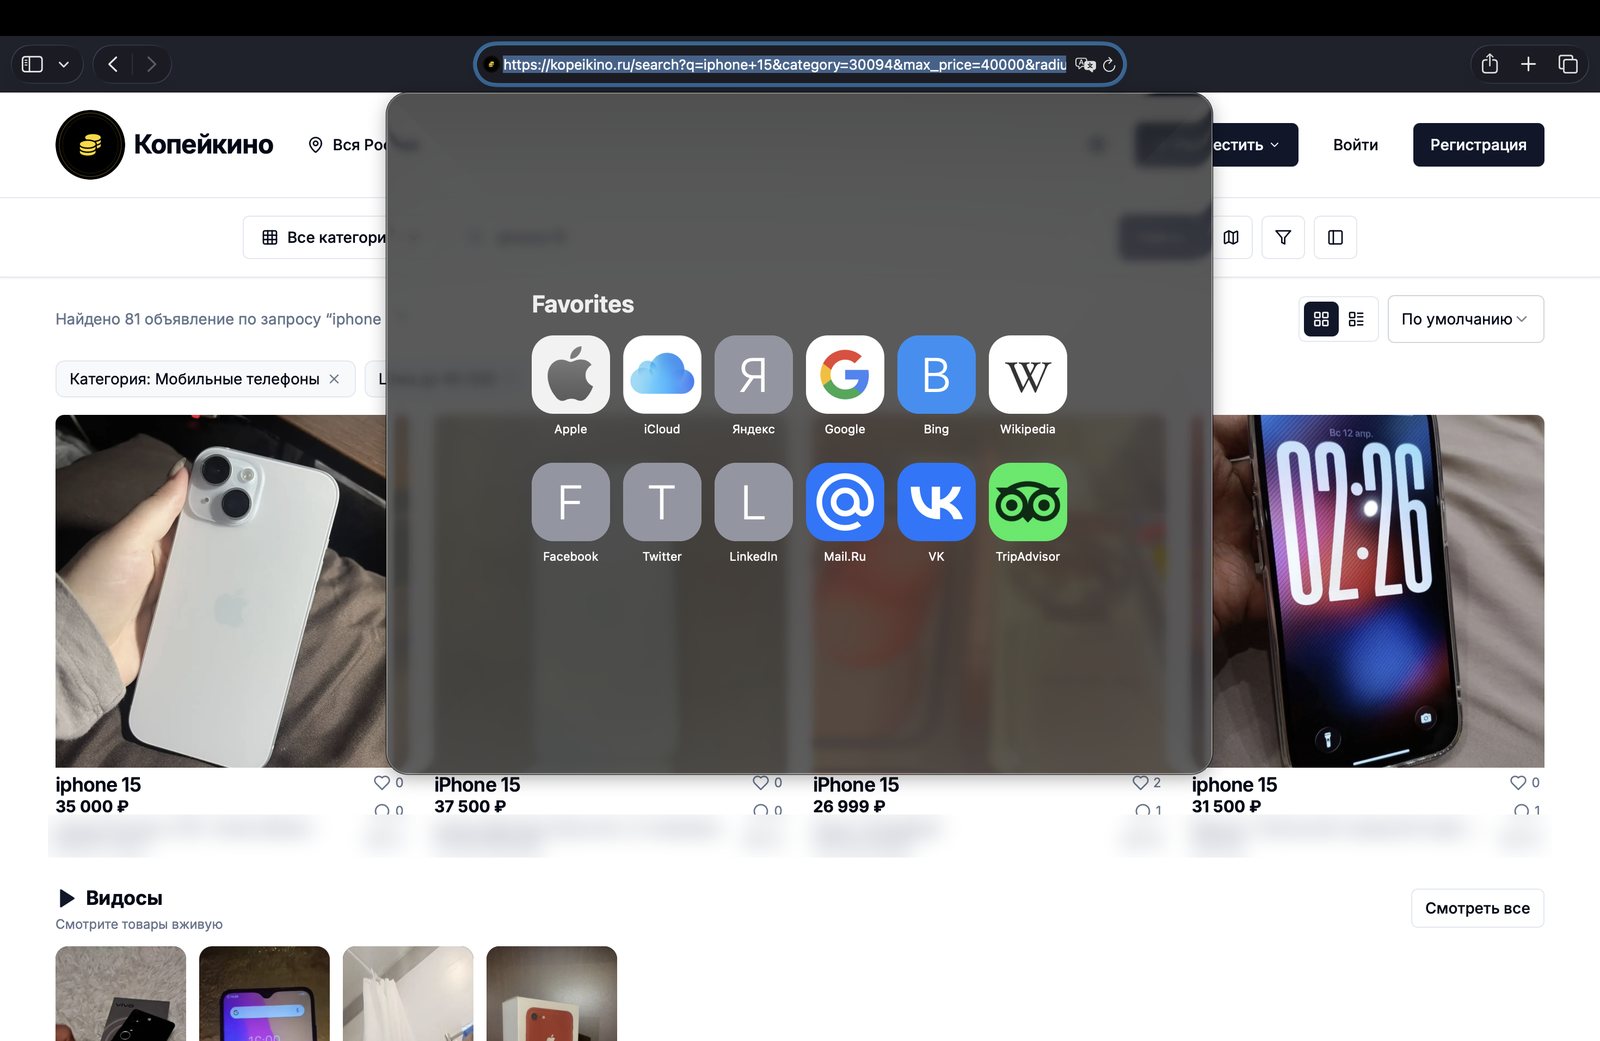Switch to grid view of listings

1321,319
